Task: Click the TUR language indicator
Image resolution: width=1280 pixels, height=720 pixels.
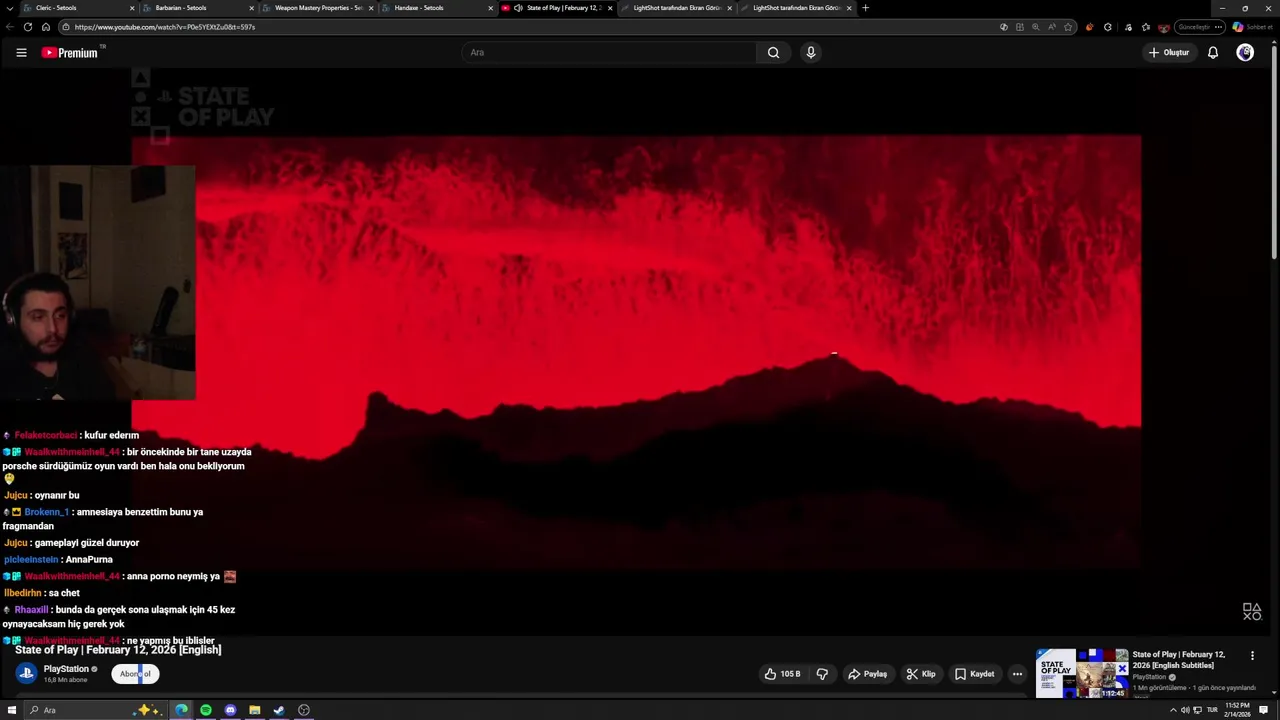Action: (x=1212, y=710)
